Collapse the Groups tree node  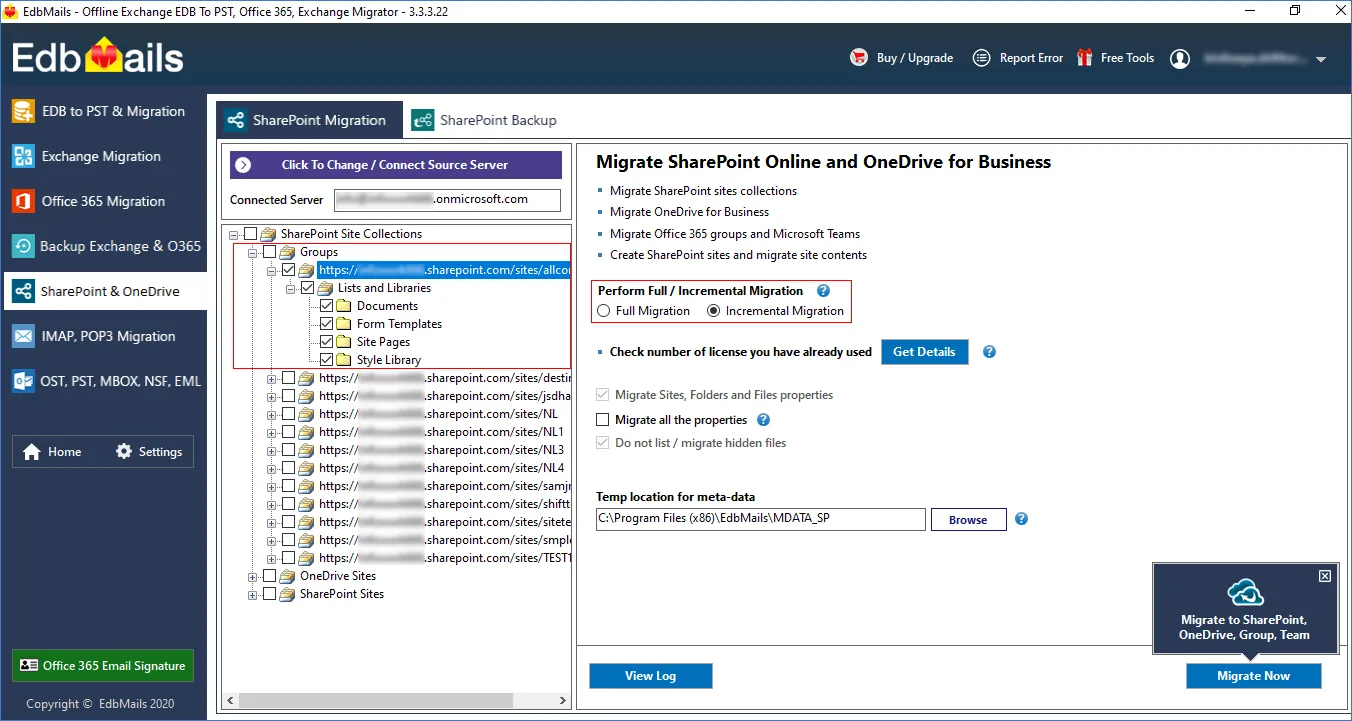[x=253, y=252]
